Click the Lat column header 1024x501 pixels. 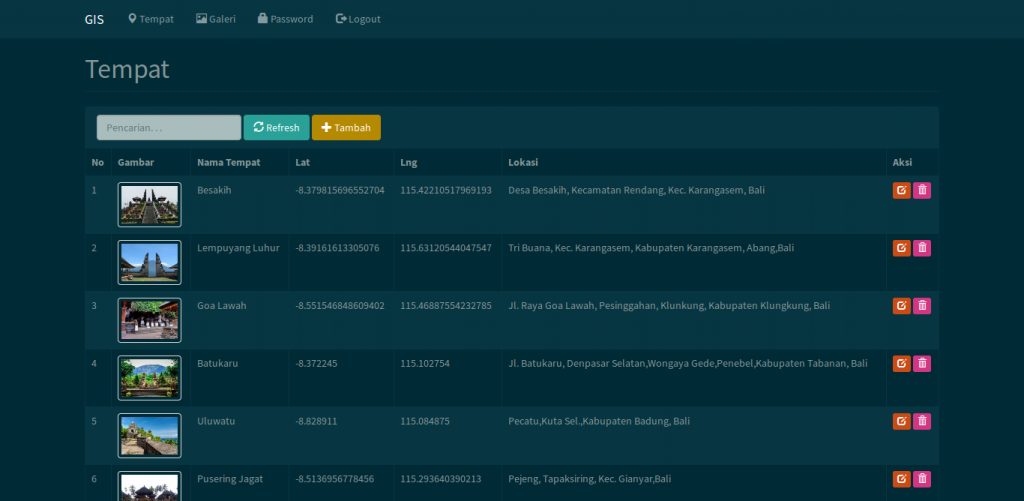tap(302, 162)
